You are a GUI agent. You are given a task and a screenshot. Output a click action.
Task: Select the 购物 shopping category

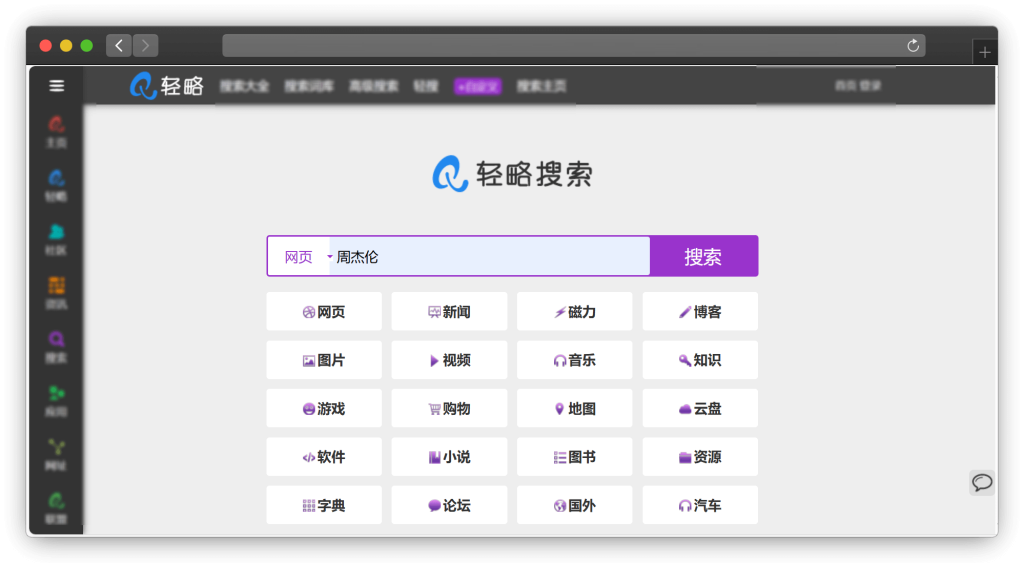(449, 408)
